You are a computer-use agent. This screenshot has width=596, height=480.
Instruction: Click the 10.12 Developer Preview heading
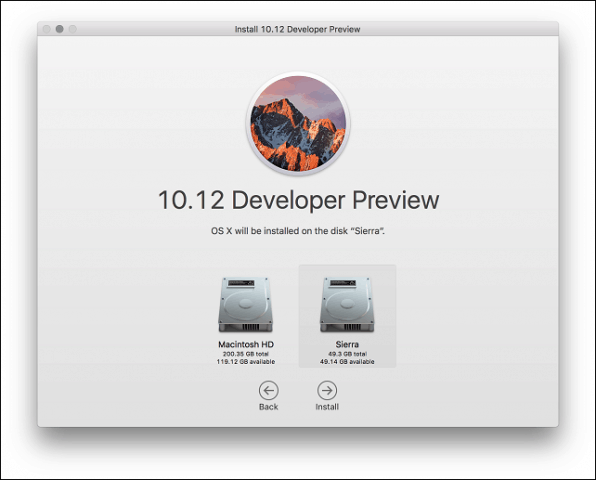coord(298,200)
